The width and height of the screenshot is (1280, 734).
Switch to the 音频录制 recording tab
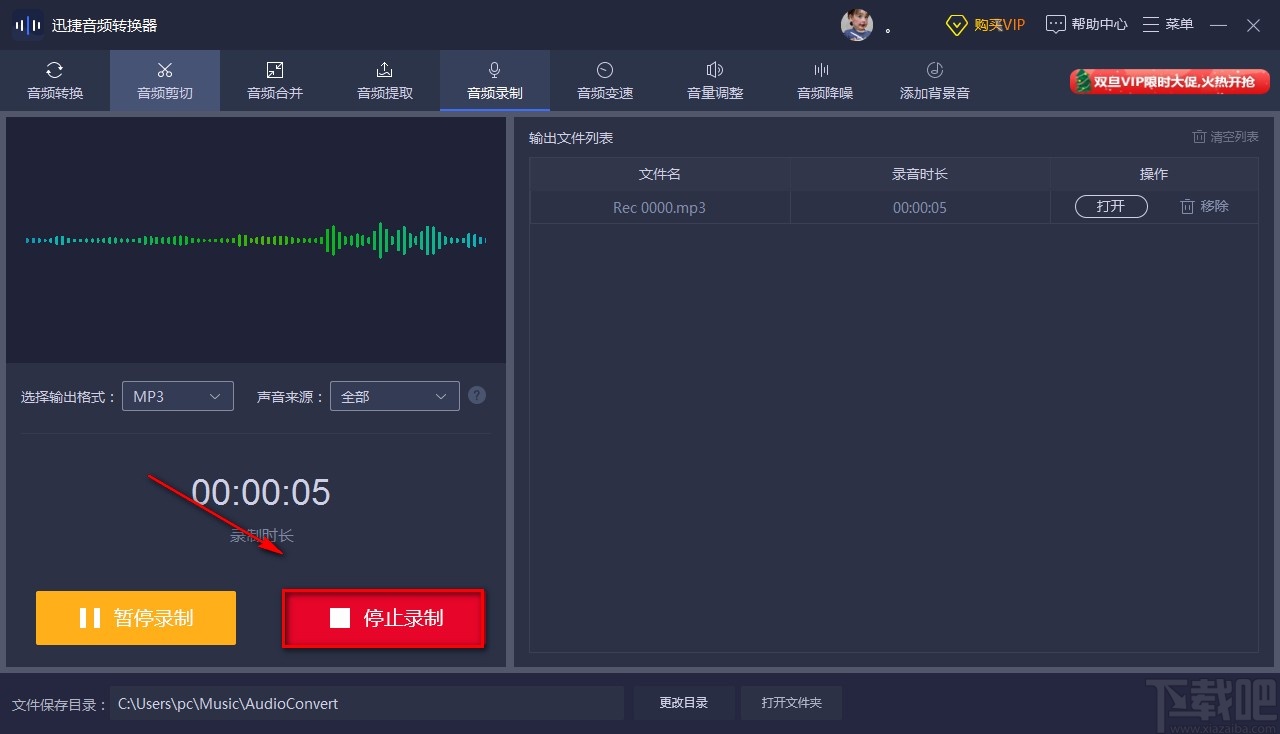point(494,80)
